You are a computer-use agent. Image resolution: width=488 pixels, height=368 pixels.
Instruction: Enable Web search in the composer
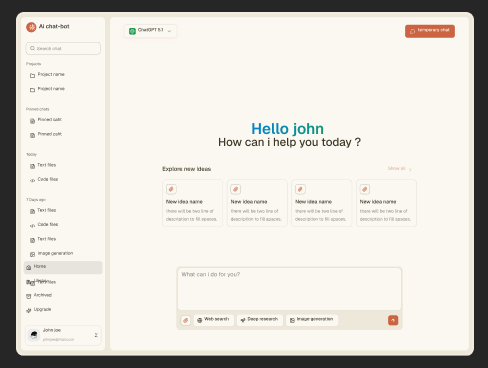[x=214, y=320]
